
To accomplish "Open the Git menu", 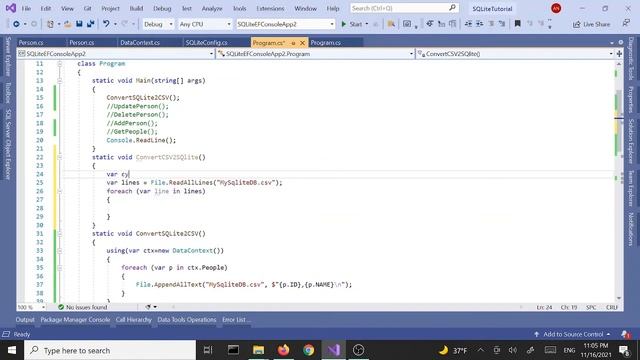I will click(87, 8).
